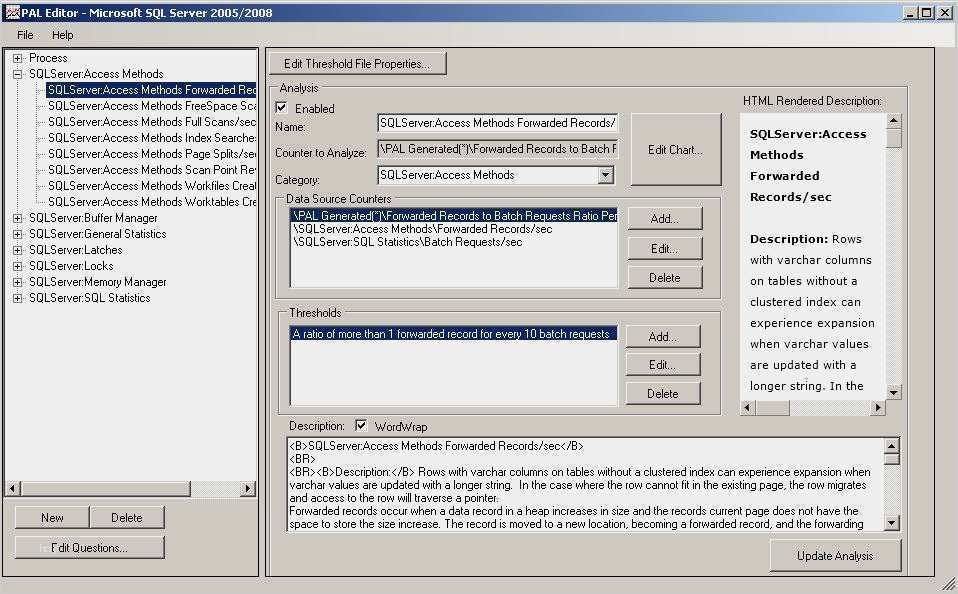The image size is (958, 594).
Task: Click the Name input field
Action: point(498,123)
